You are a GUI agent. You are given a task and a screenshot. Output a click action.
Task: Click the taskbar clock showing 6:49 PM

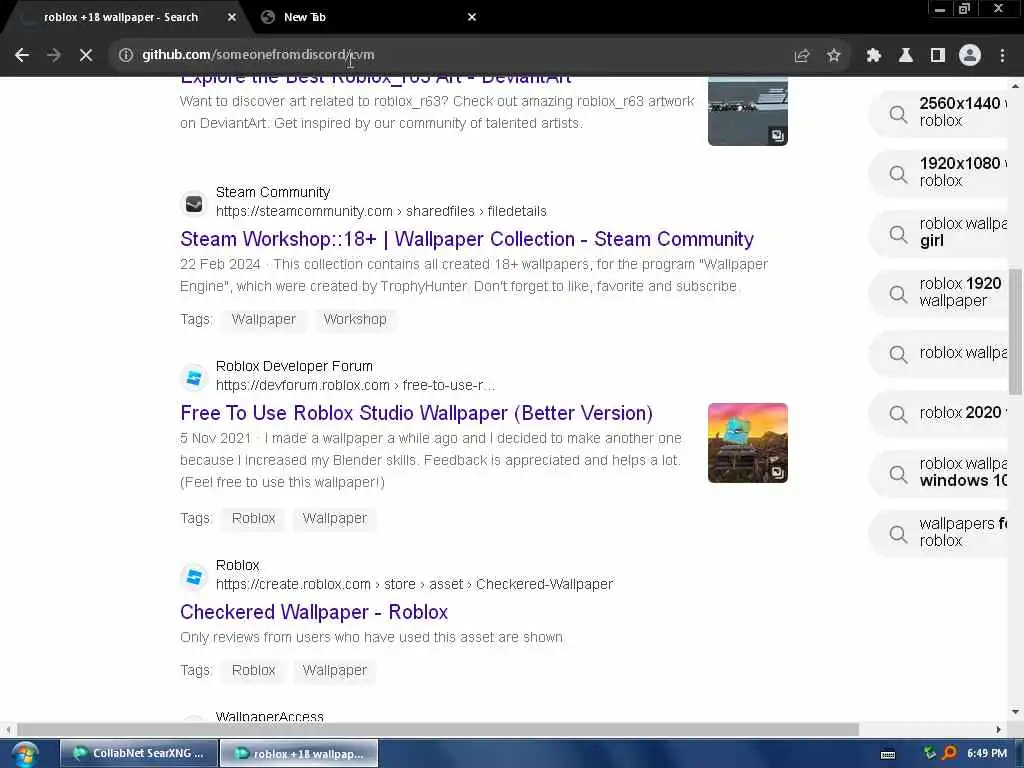pyautogui.click(x=987, y=754)
